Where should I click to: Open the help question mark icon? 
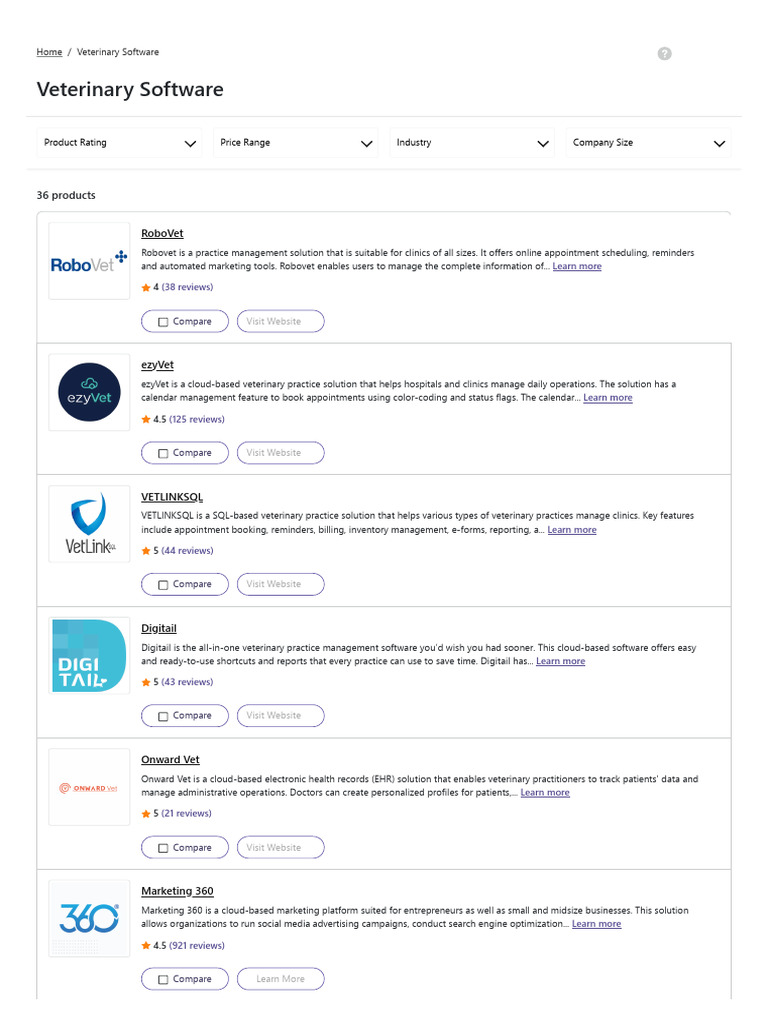[664, 54]
